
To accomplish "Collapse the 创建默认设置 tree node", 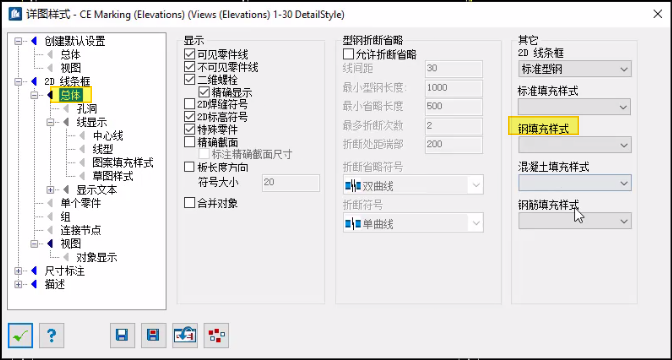I will click(18, 42).
